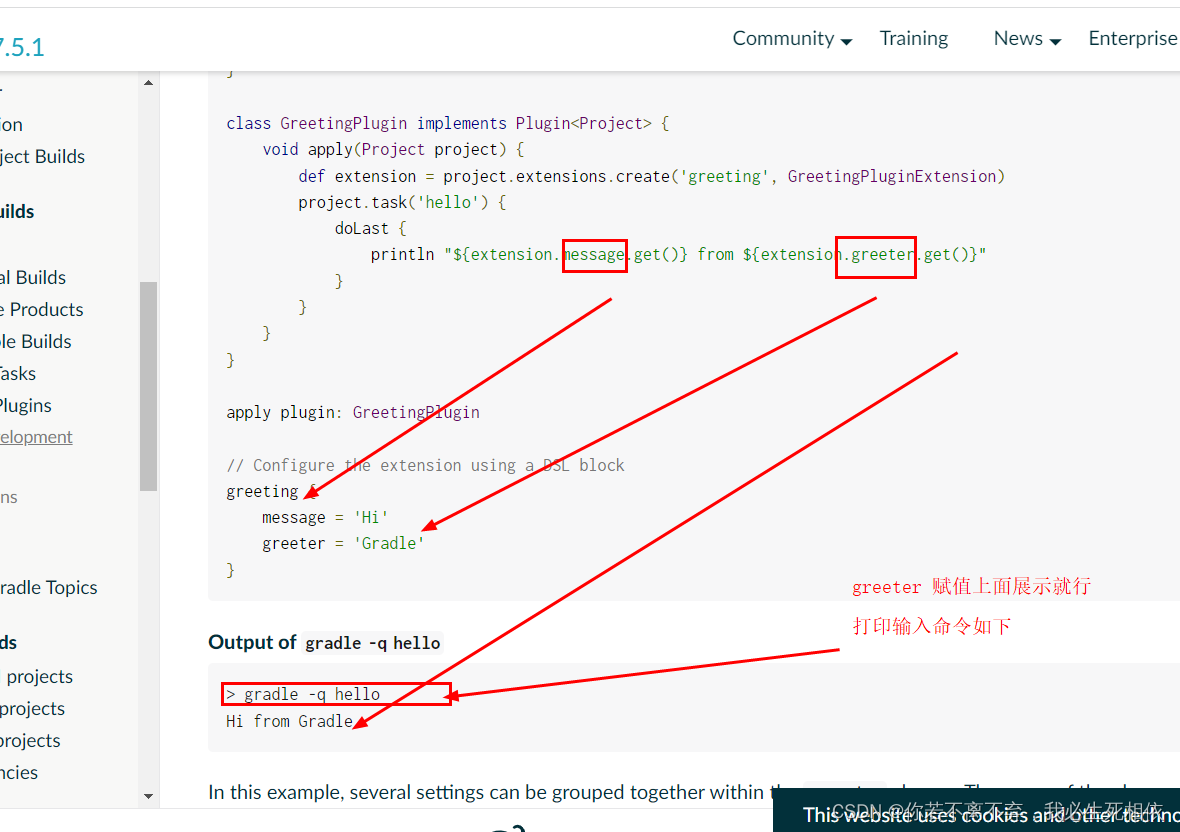Image resolution: width=1180 pixels, height=832 pixels.
Task: Click the 'class GreetingPlugin' code line
Action: [448, 123]
